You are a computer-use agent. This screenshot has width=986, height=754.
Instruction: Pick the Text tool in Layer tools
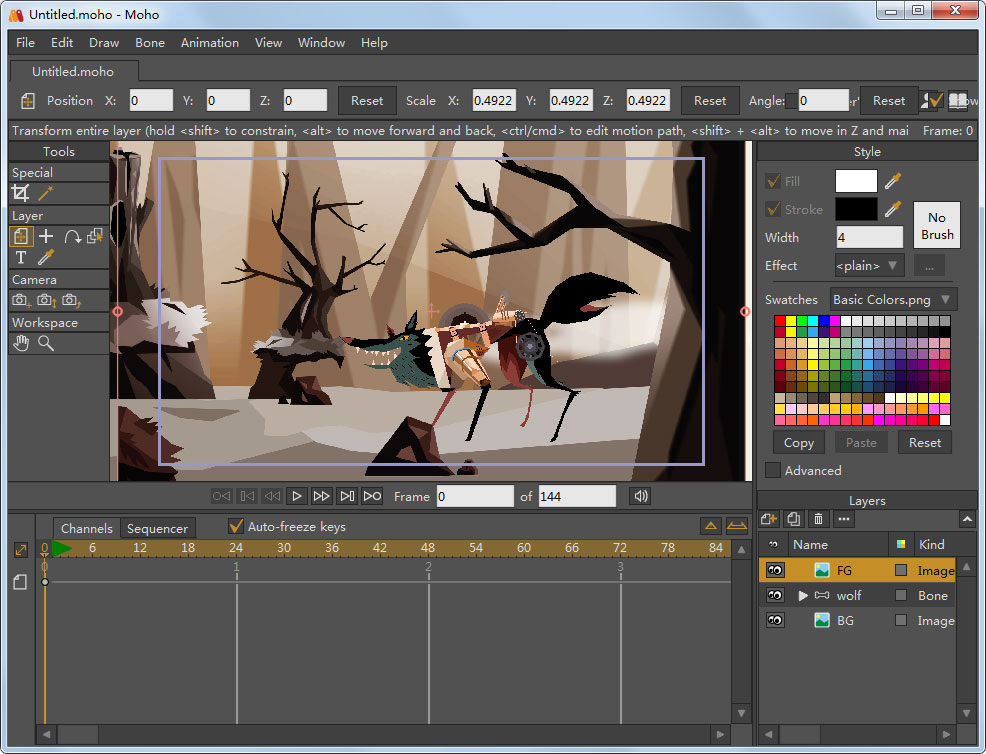(x=20, y=258)
